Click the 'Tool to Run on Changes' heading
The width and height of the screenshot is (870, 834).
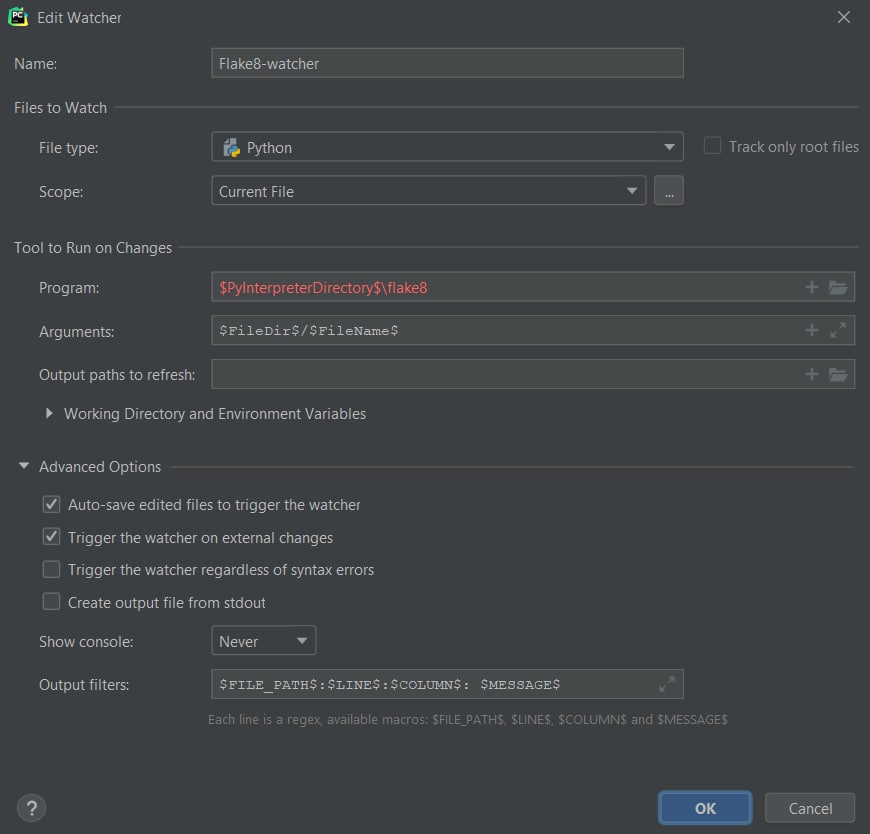click(x=93, y=247)
